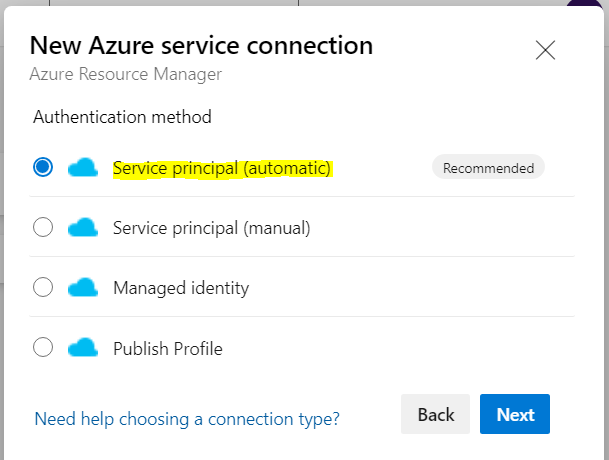
Task: Choose the Managed identity radio button
Action: [43, 288]
